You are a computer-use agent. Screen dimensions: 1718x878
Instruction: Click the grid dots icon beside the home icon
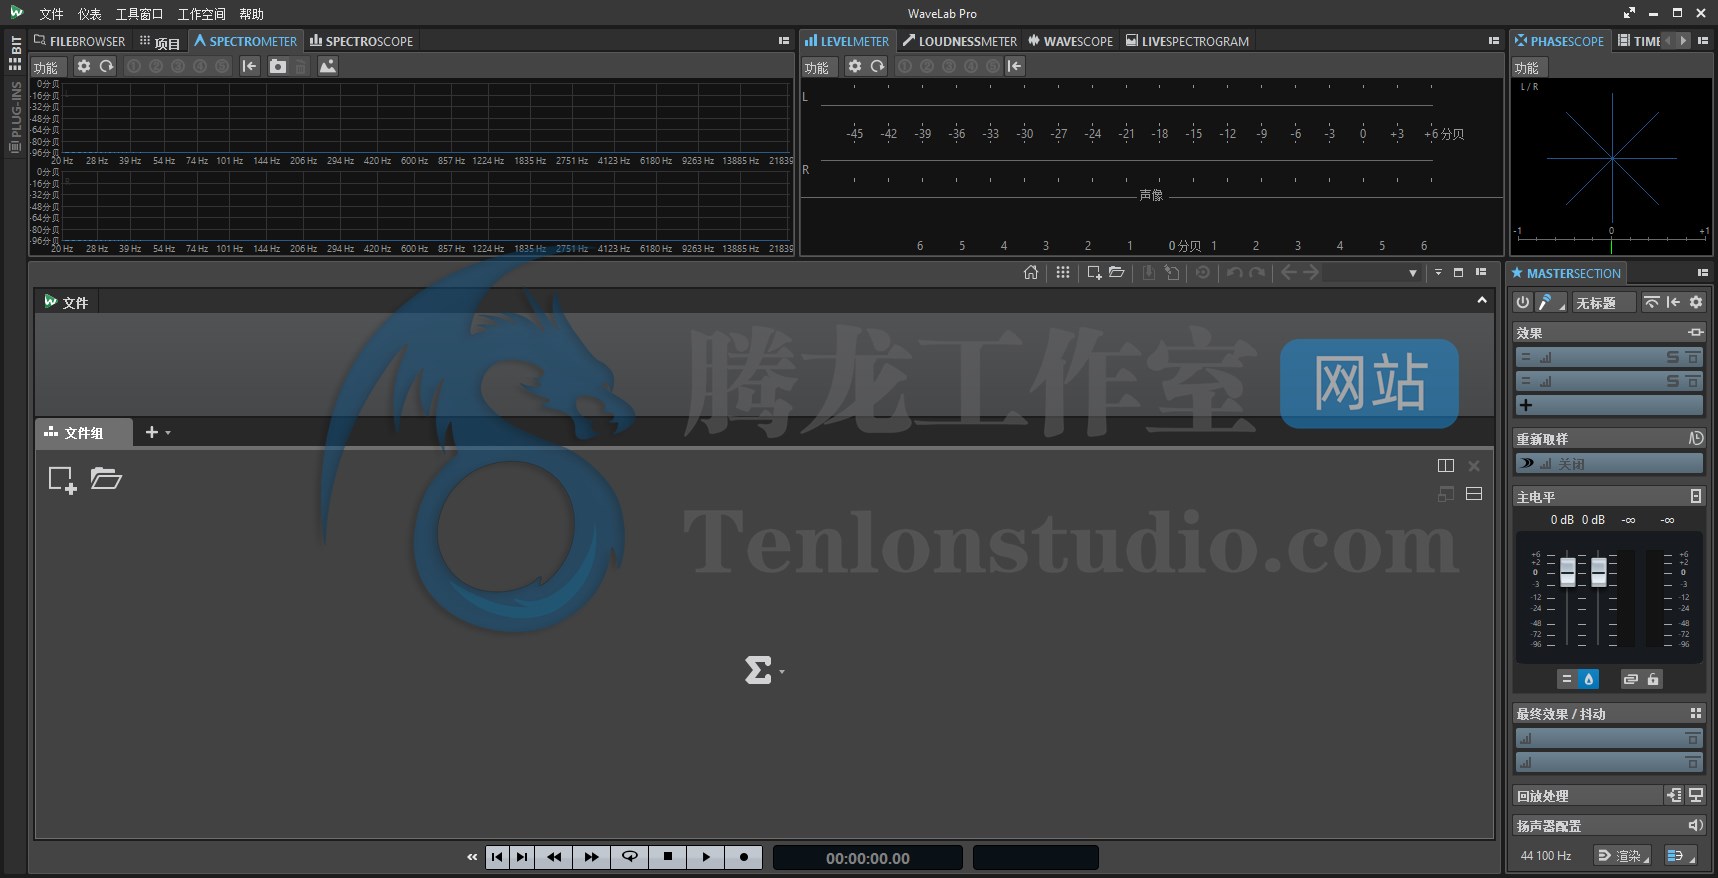pos(1063,272)
